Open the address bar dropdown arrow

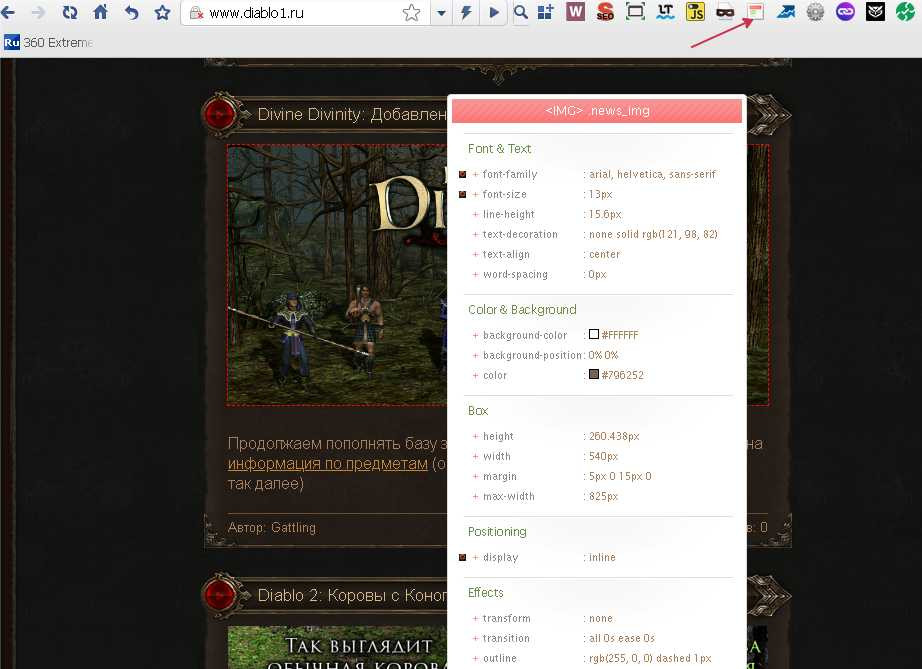click(x=441, y=12)
